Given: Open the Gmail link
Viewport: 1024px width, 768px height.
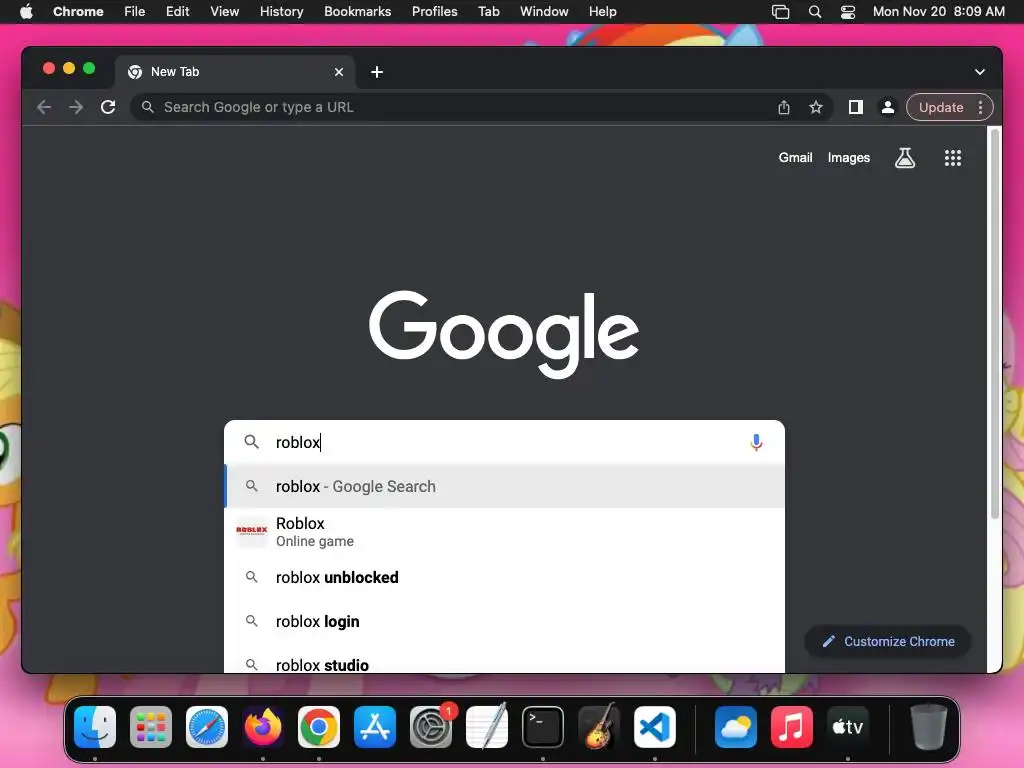Looking at the screenshot, I should [x=795, y=157].
